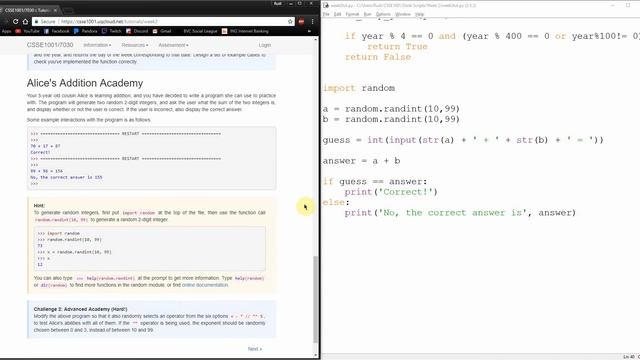The width and height of the screenshot is (640, 360).
Task: Expand the Resources dropdown menu
Action: [x=135, y=45]
